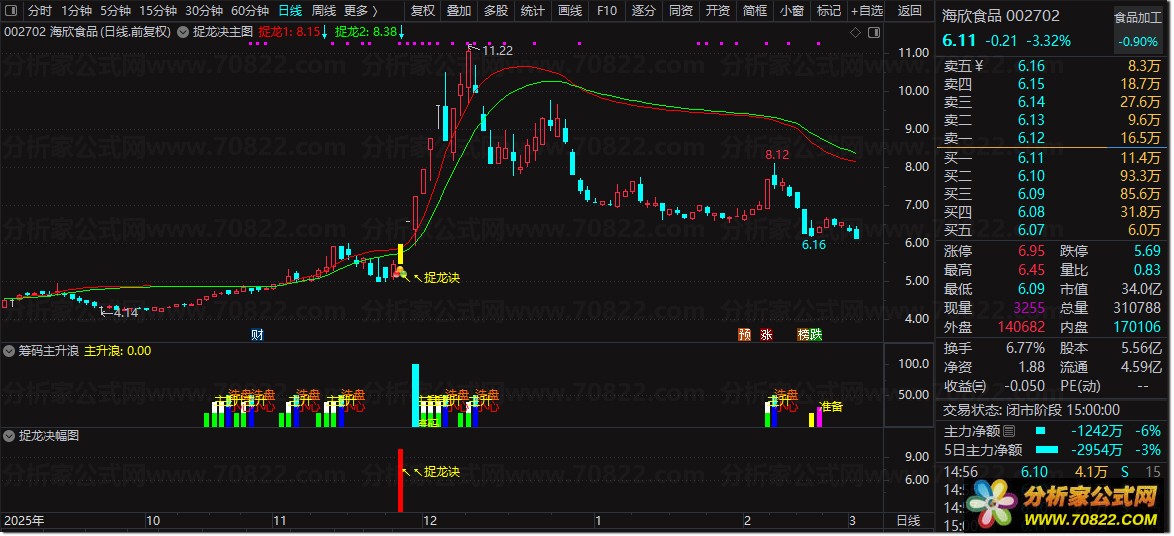This screenshot has height=536, width=1174.
Task: Switch to 分时 chart view
Action: (40, 10)
